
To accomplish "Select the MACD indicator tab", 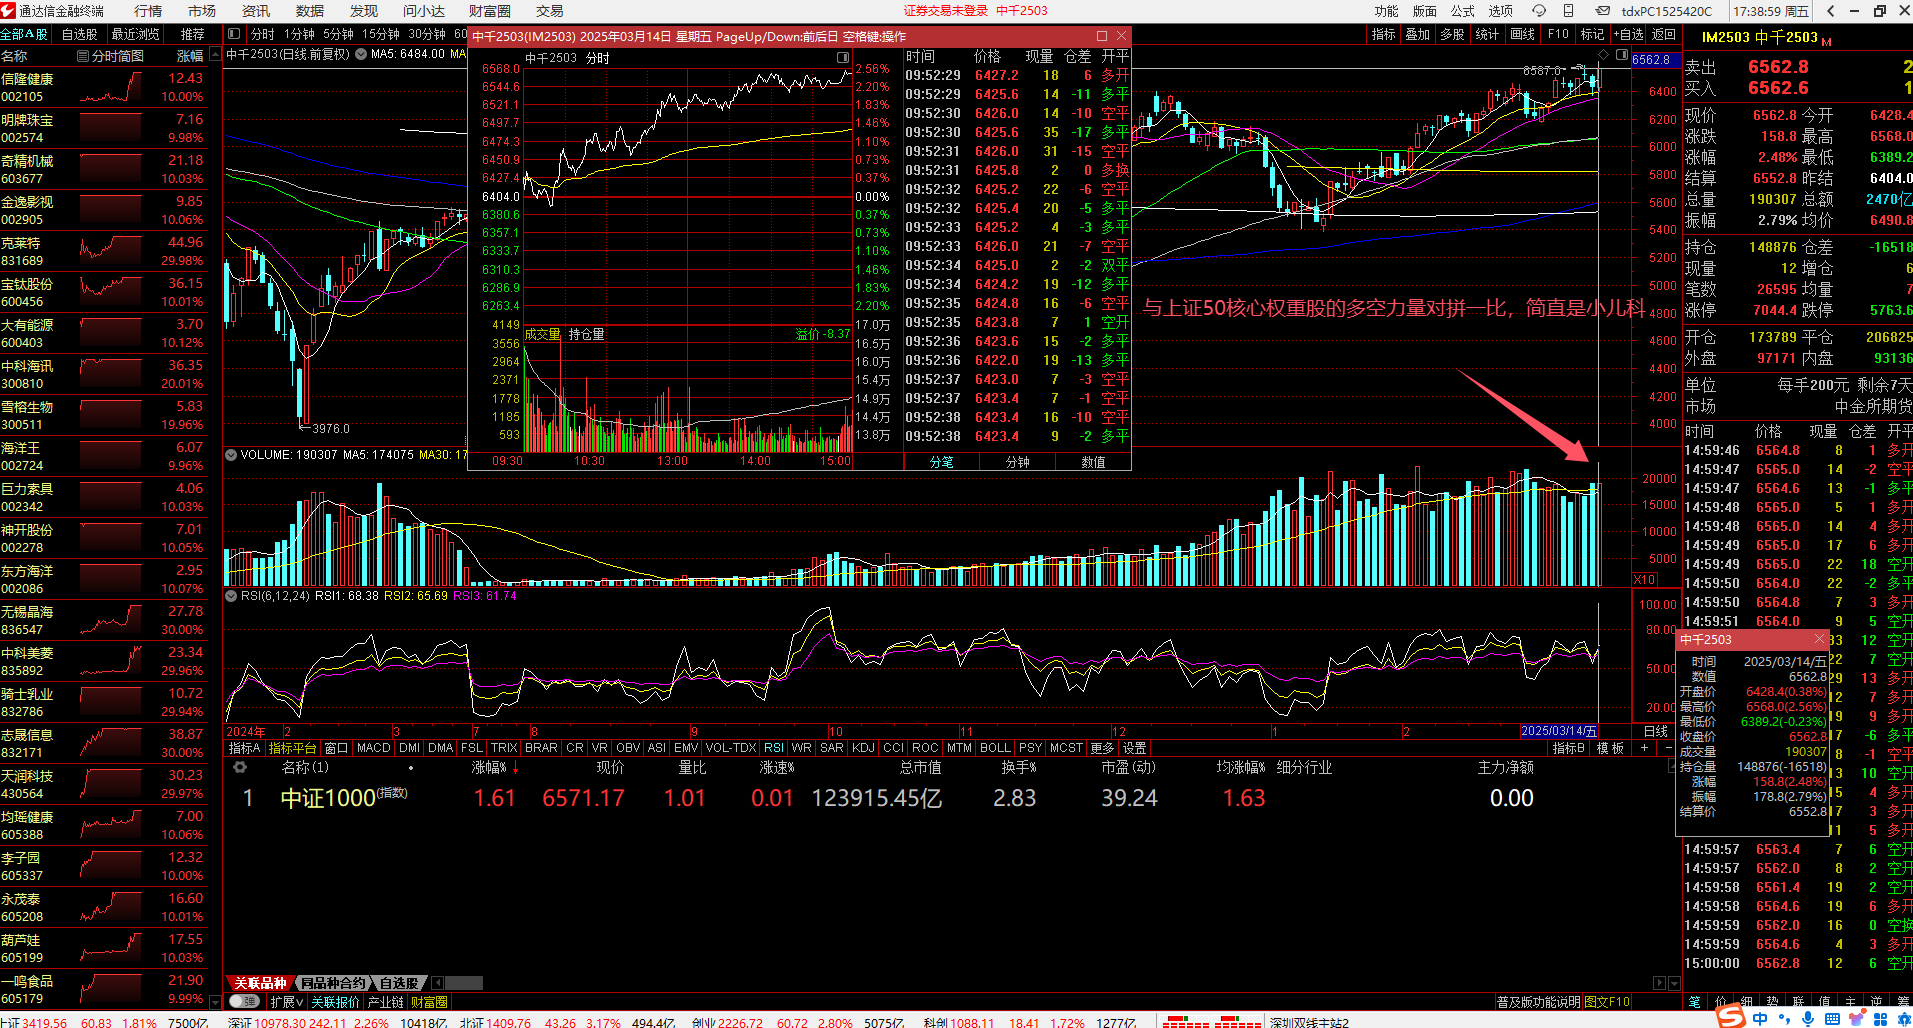I will 373,748.
